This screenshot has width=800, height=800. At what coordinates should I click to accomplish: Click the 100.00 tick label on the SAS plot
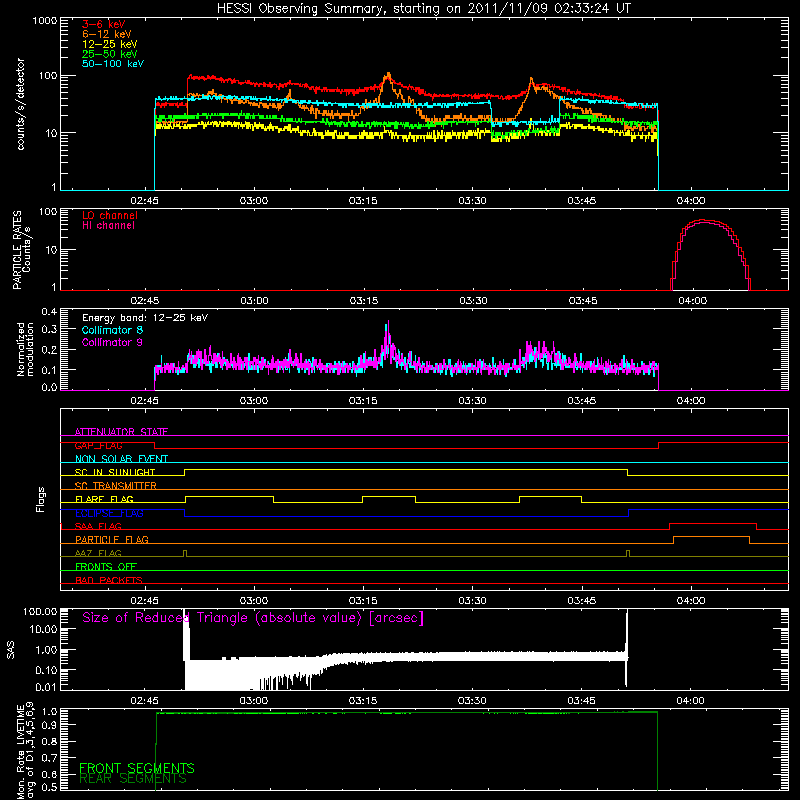(40, 612)
